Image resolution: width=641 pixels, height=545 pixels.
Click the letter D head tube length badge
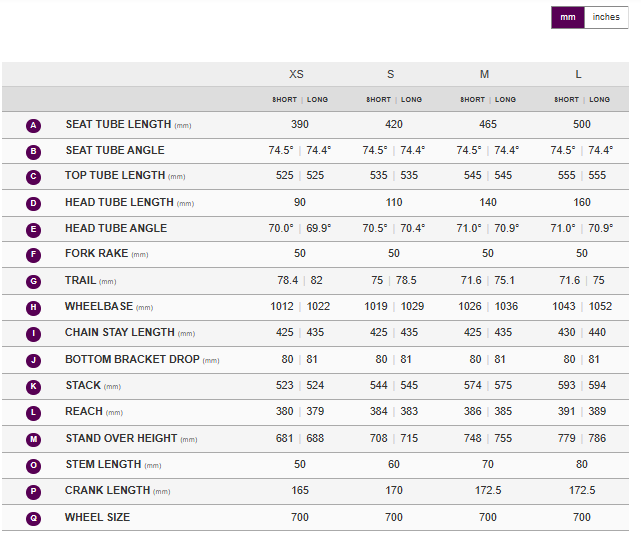(x=34, y=203)
